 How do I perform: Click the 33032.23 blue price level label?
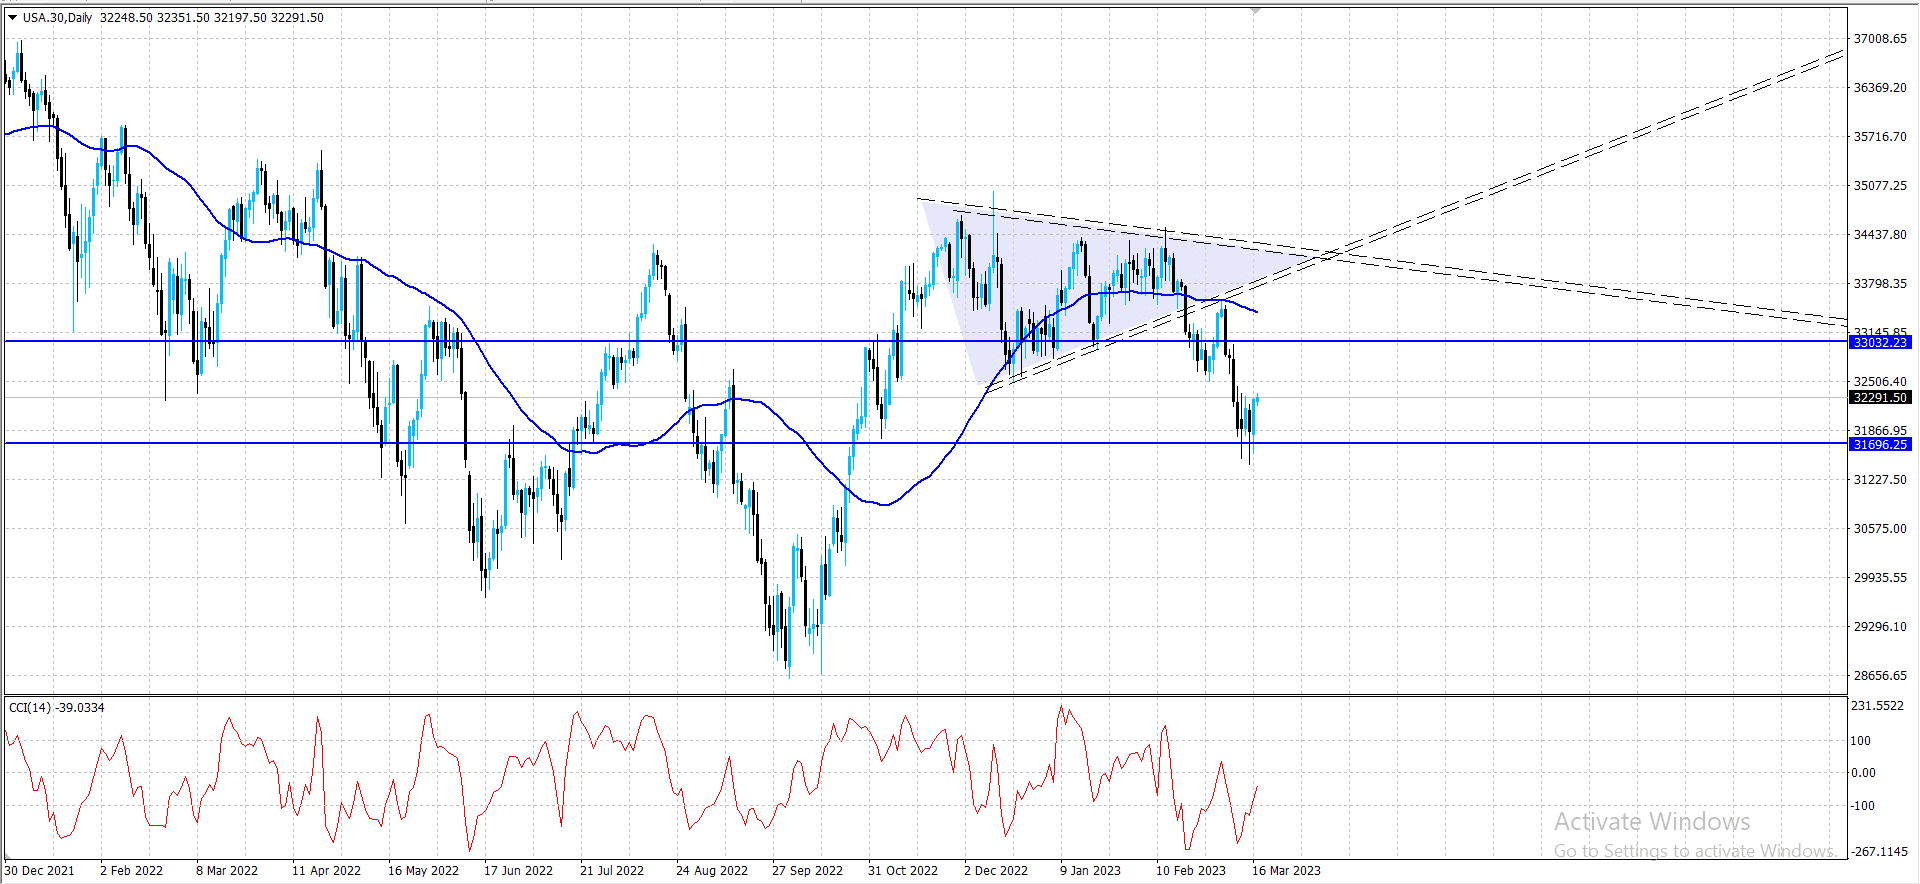tap(1880, 342)
